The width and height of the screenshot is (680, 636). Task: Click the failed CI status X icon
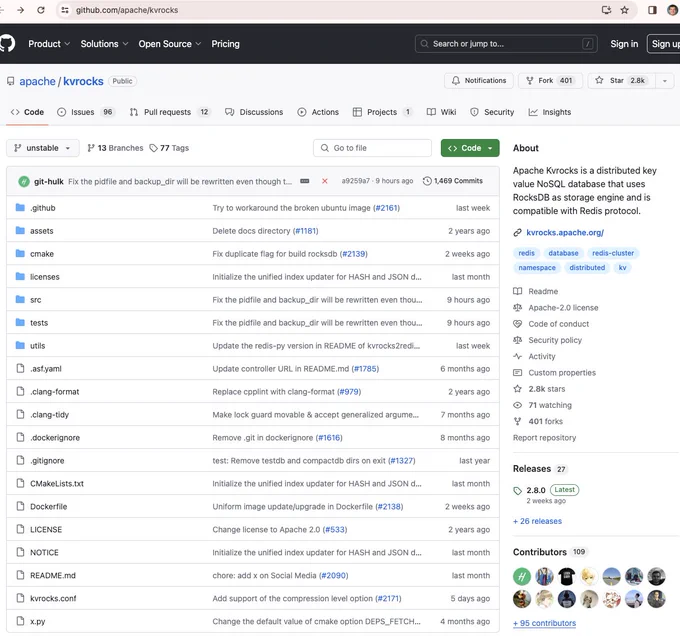coord(324,181)
